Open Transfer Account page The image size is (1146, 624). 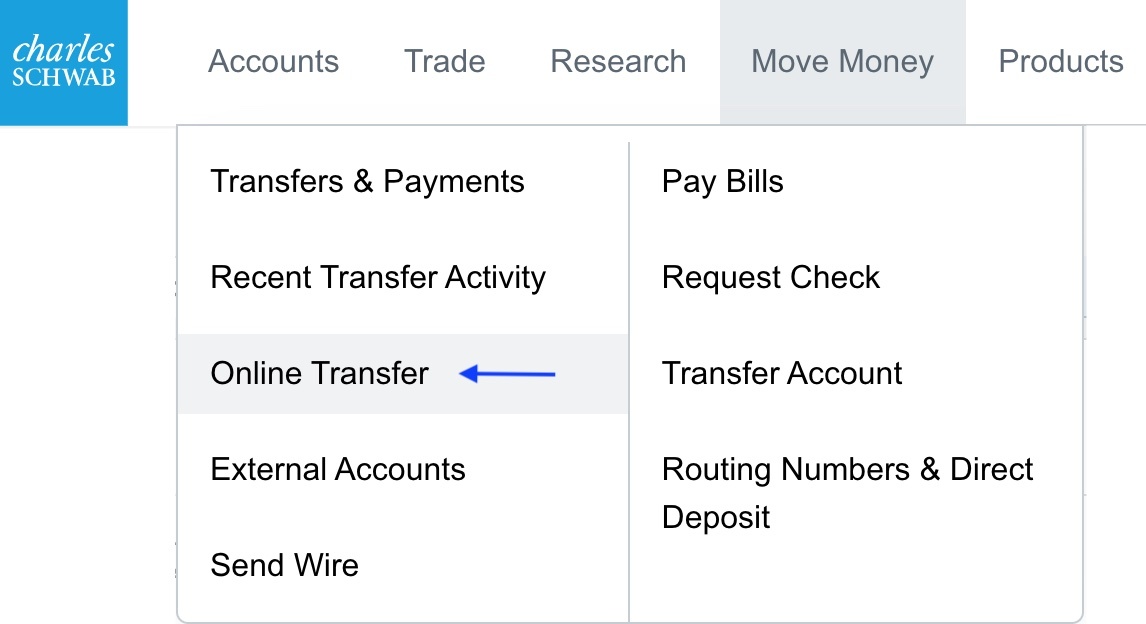tap(781, 374)
